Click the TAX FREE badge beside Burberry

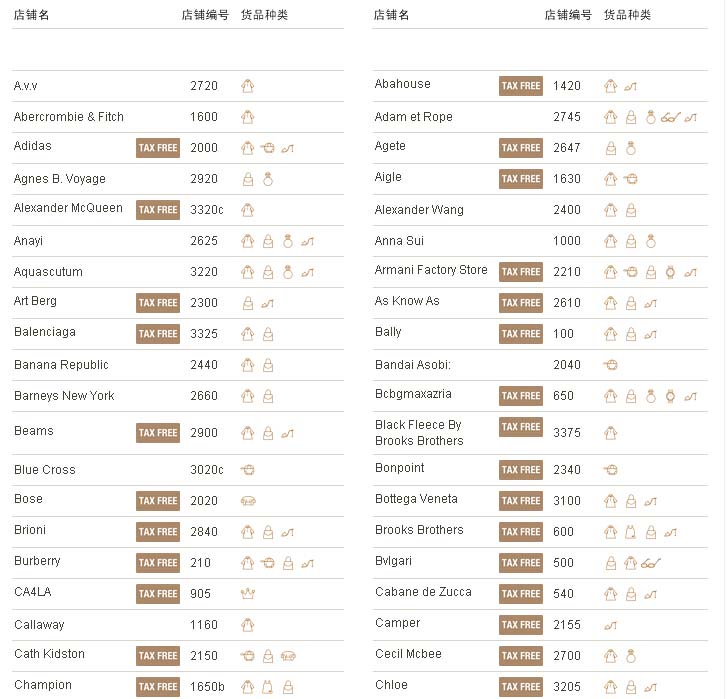pos(158,563)
